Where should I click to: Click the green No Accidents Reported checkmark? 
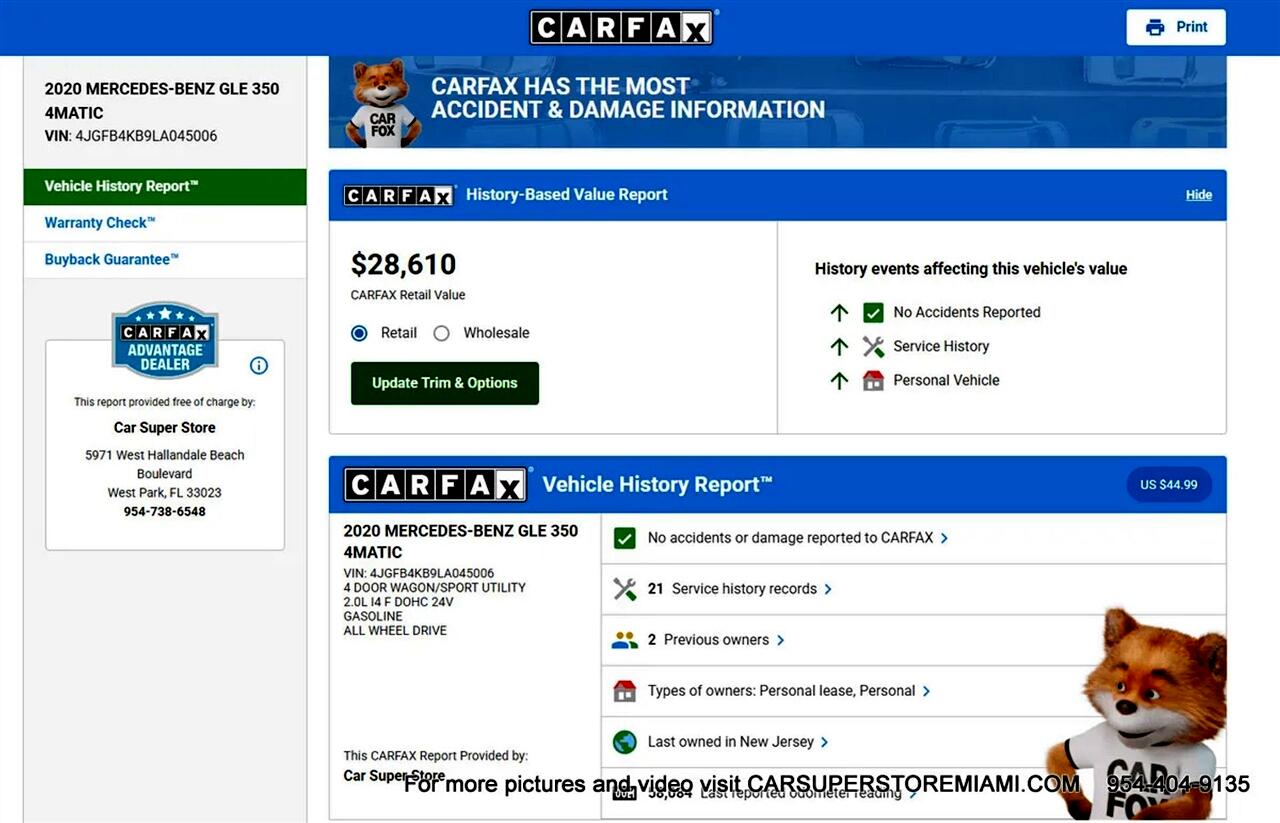tap(873, 312)
